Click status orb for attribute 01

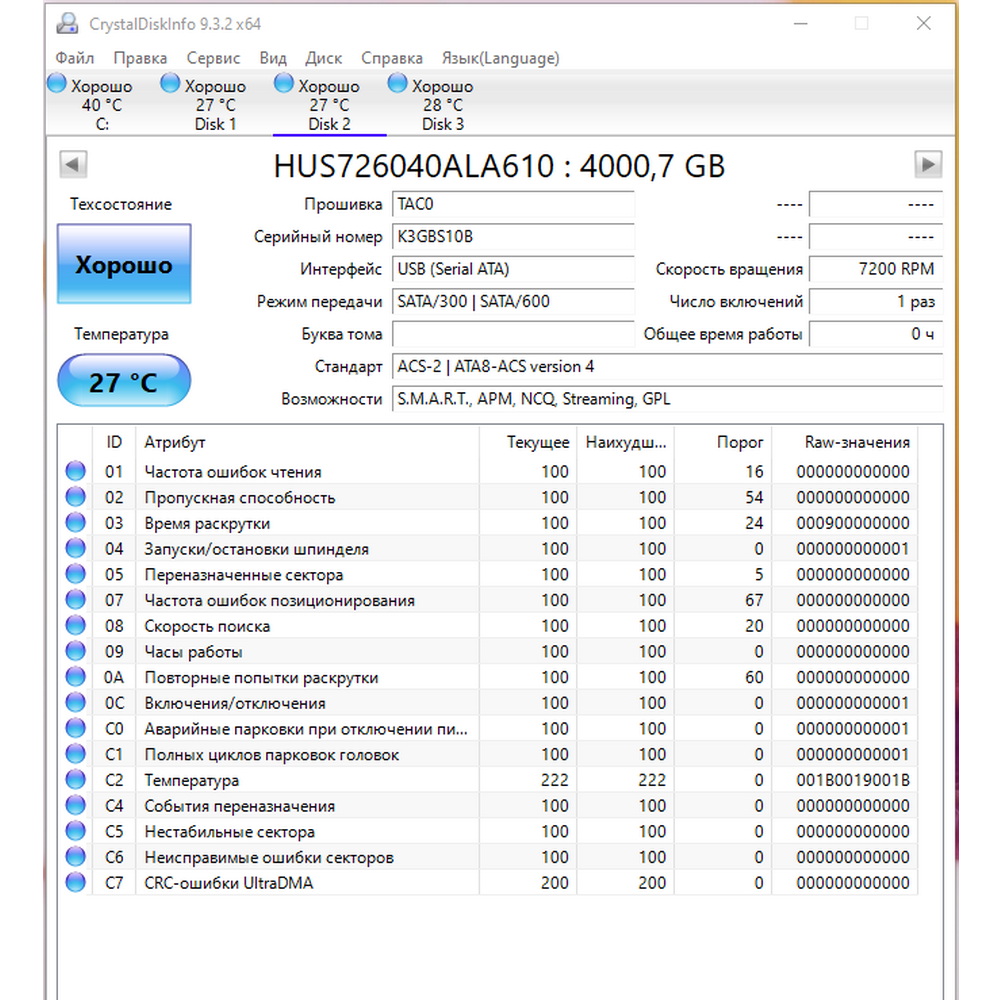pyautogui.click(x=75, y=471)
